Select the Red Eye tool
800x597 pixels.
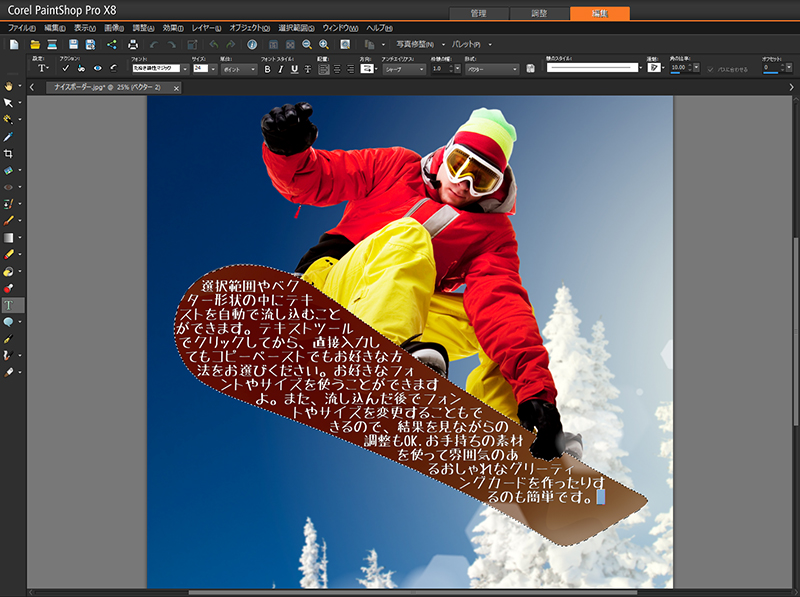8,187
